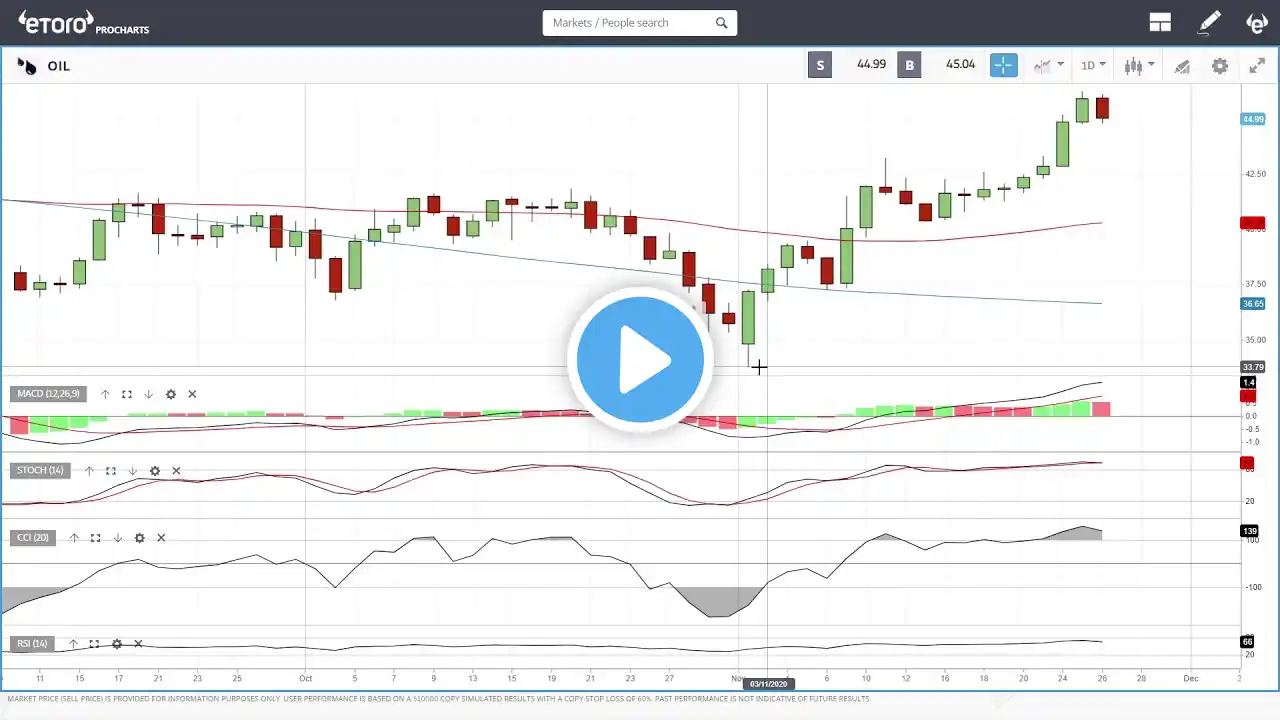Viewport: 1280px width, 720px height.
Task: Click the S sell button
Action: 820,66
